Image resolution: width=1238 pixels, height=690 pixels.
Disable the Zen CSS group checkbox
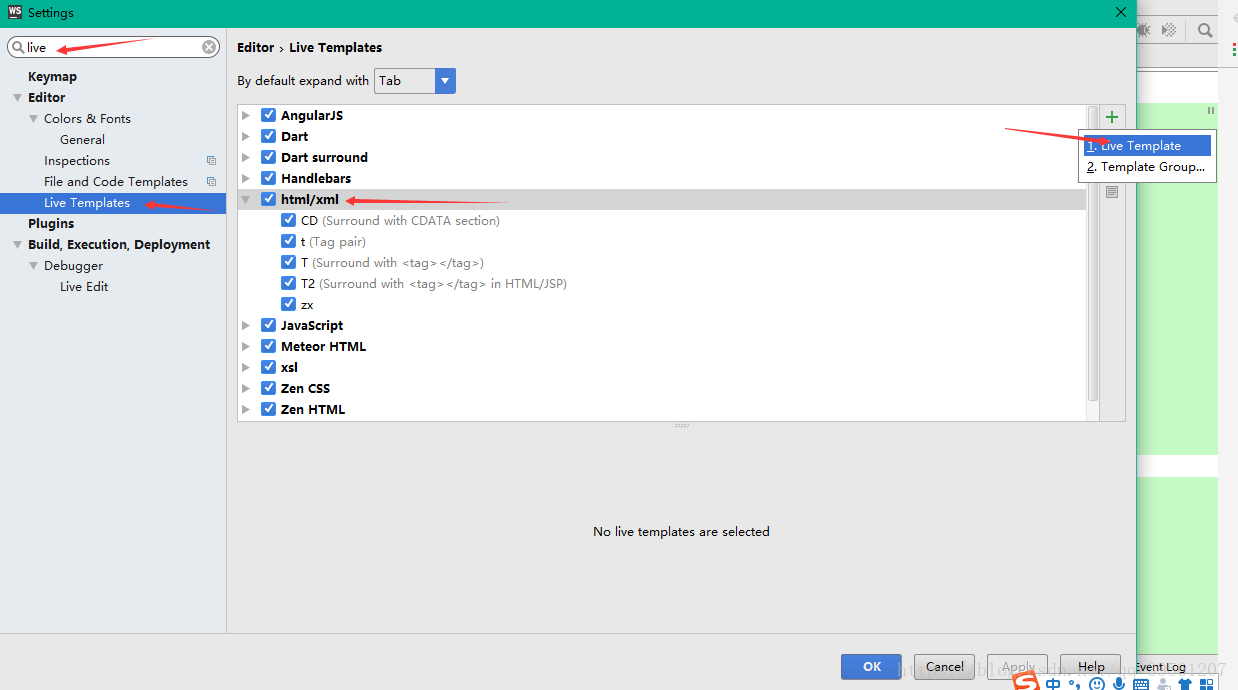pyautogui.click(x=268, y=388)
